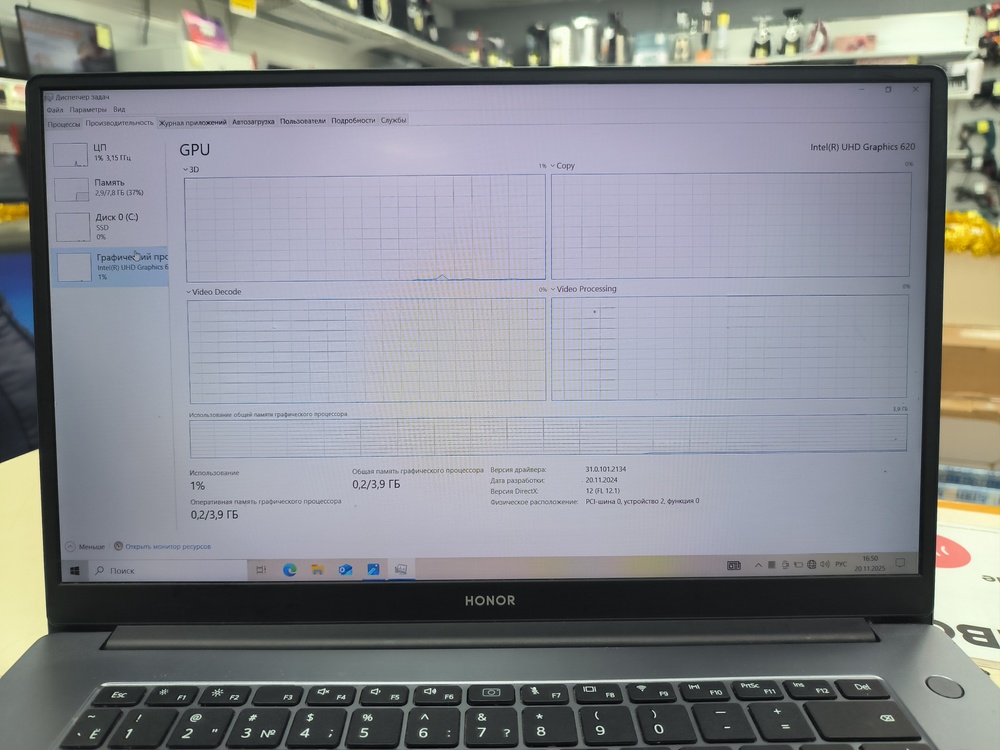Screen dimensions: 1000x750
Task: Click the Меньше button to collapse details
Action: 86,547
